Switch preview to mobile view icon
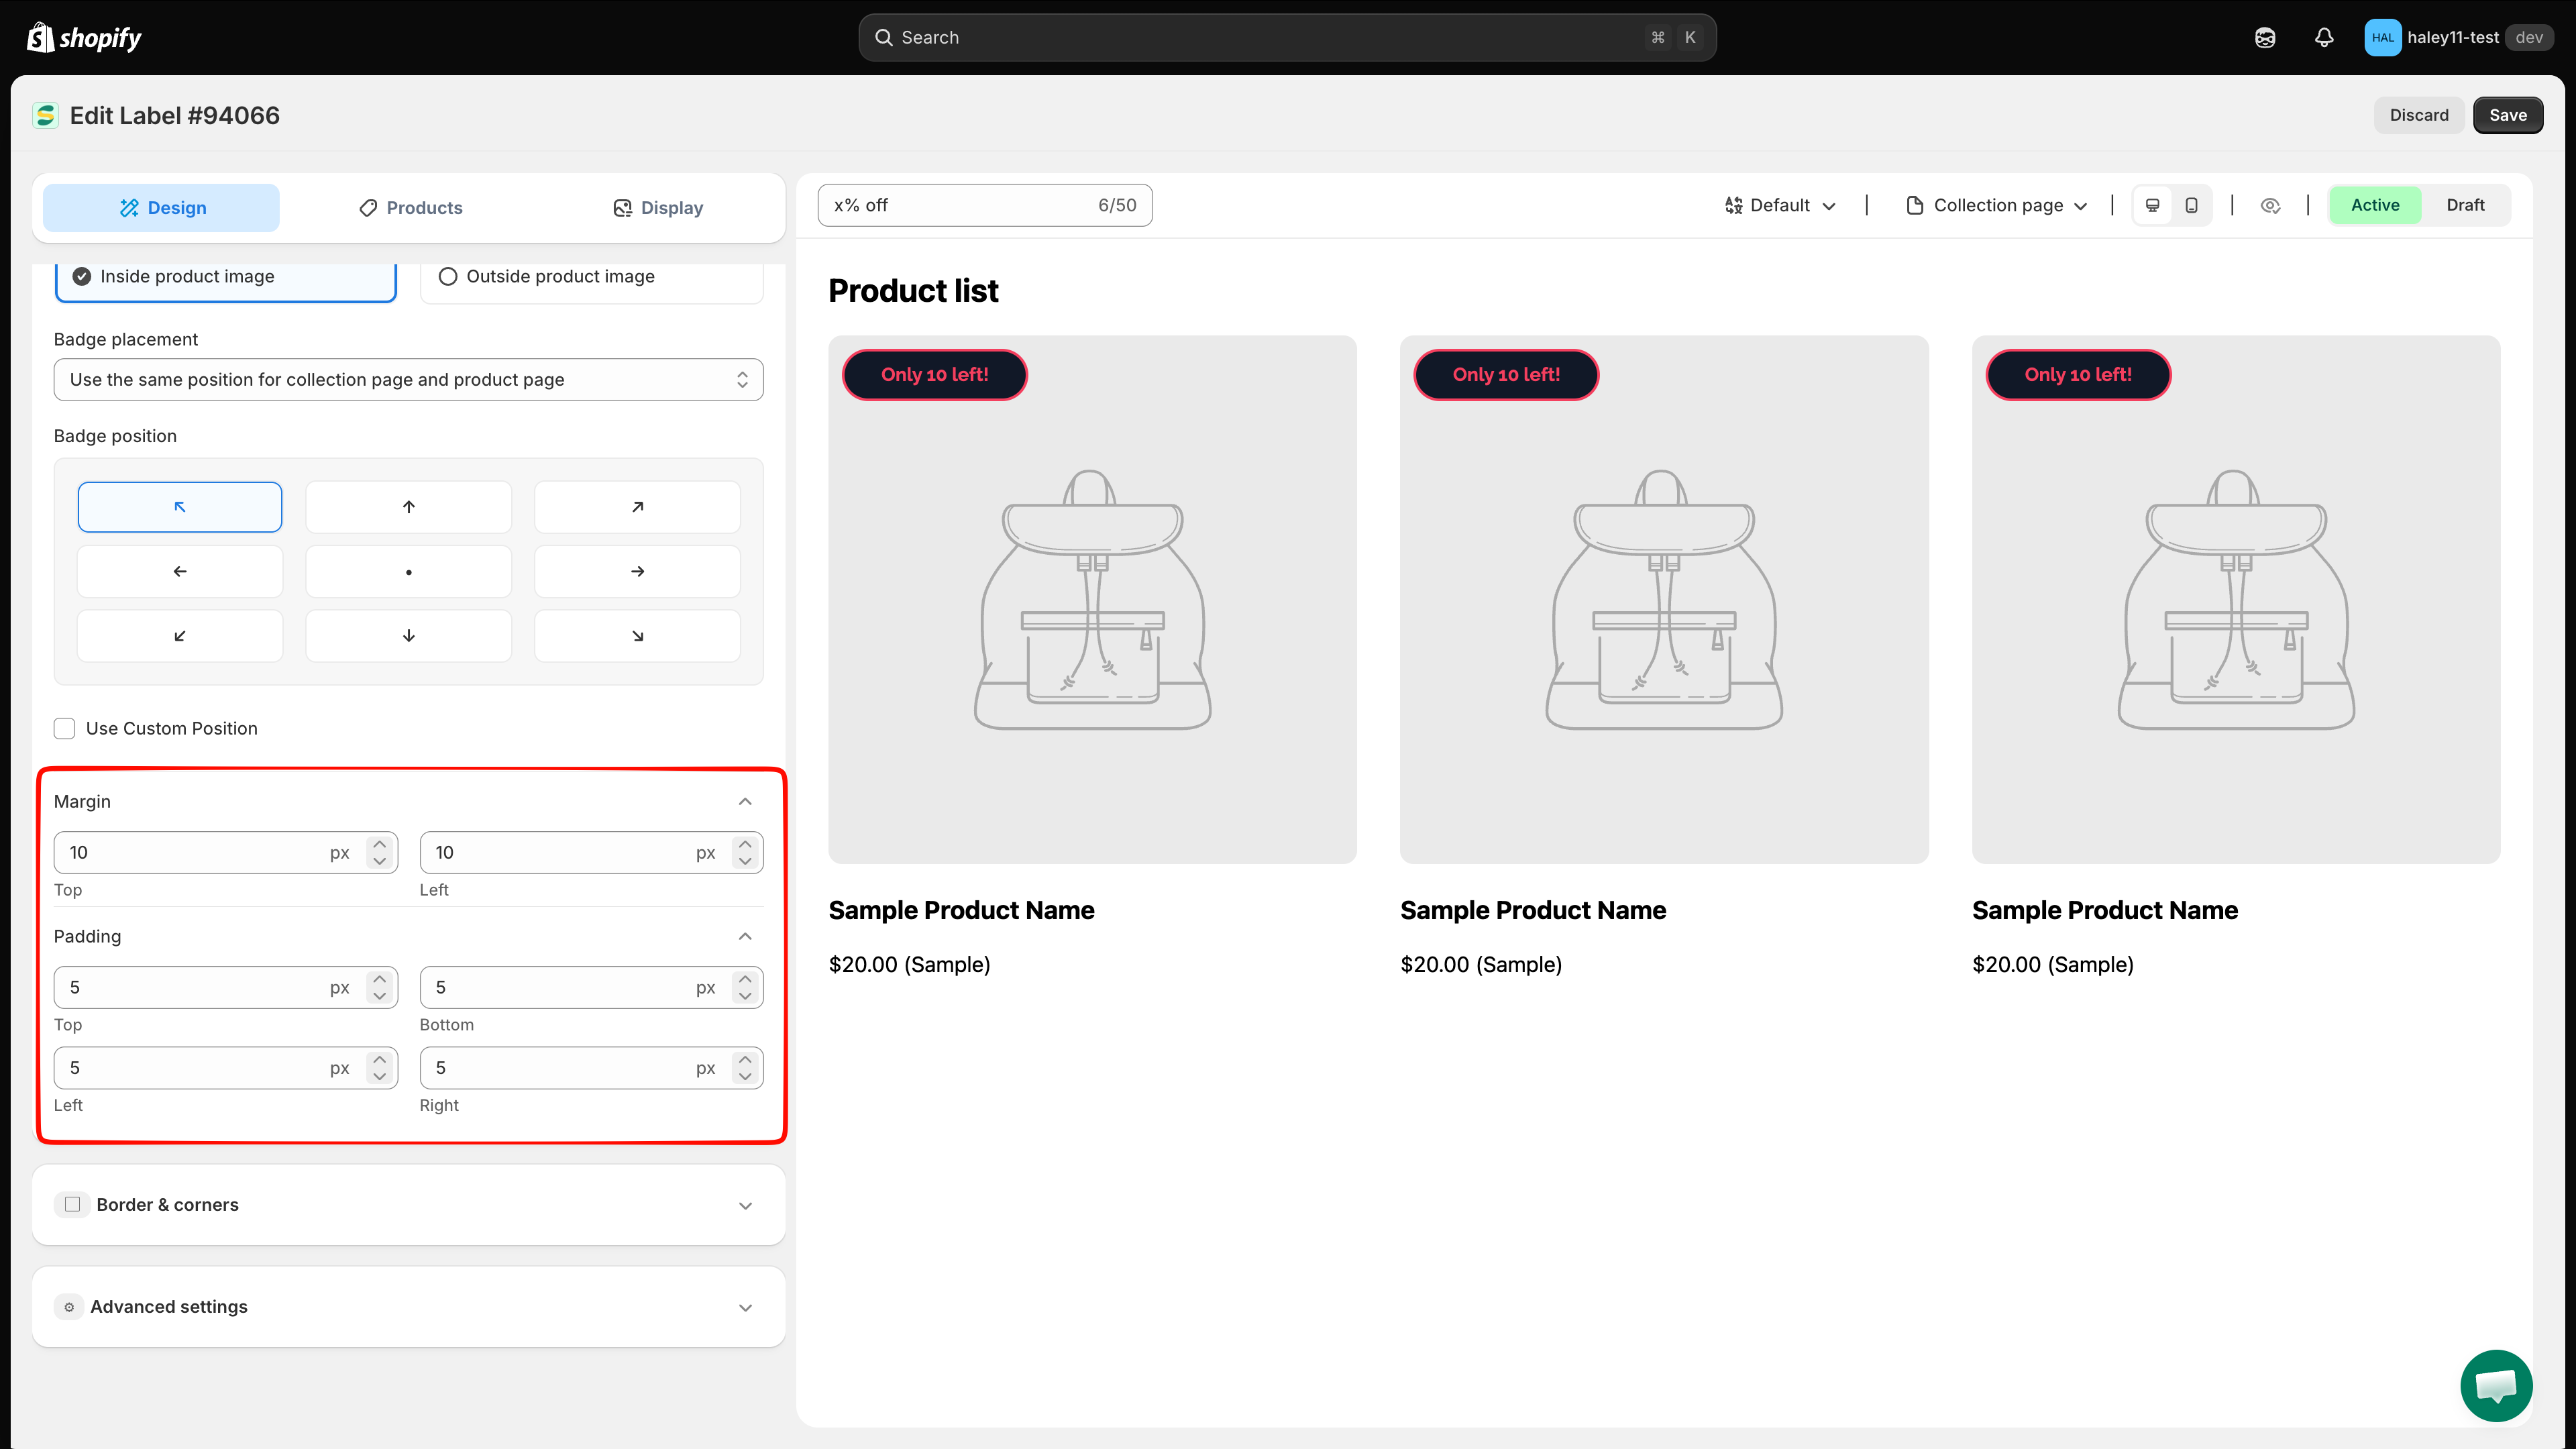This screenshot has width=2576, height=1449. point(2191,205)
